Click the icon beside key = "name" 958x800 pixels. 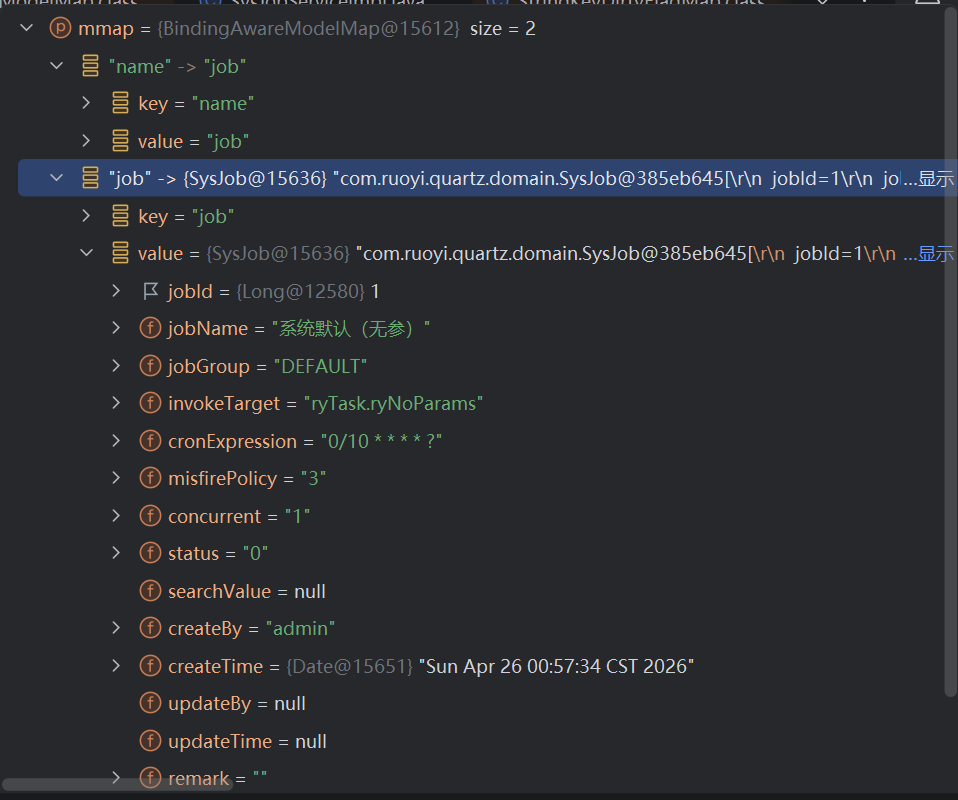[120, 103]
